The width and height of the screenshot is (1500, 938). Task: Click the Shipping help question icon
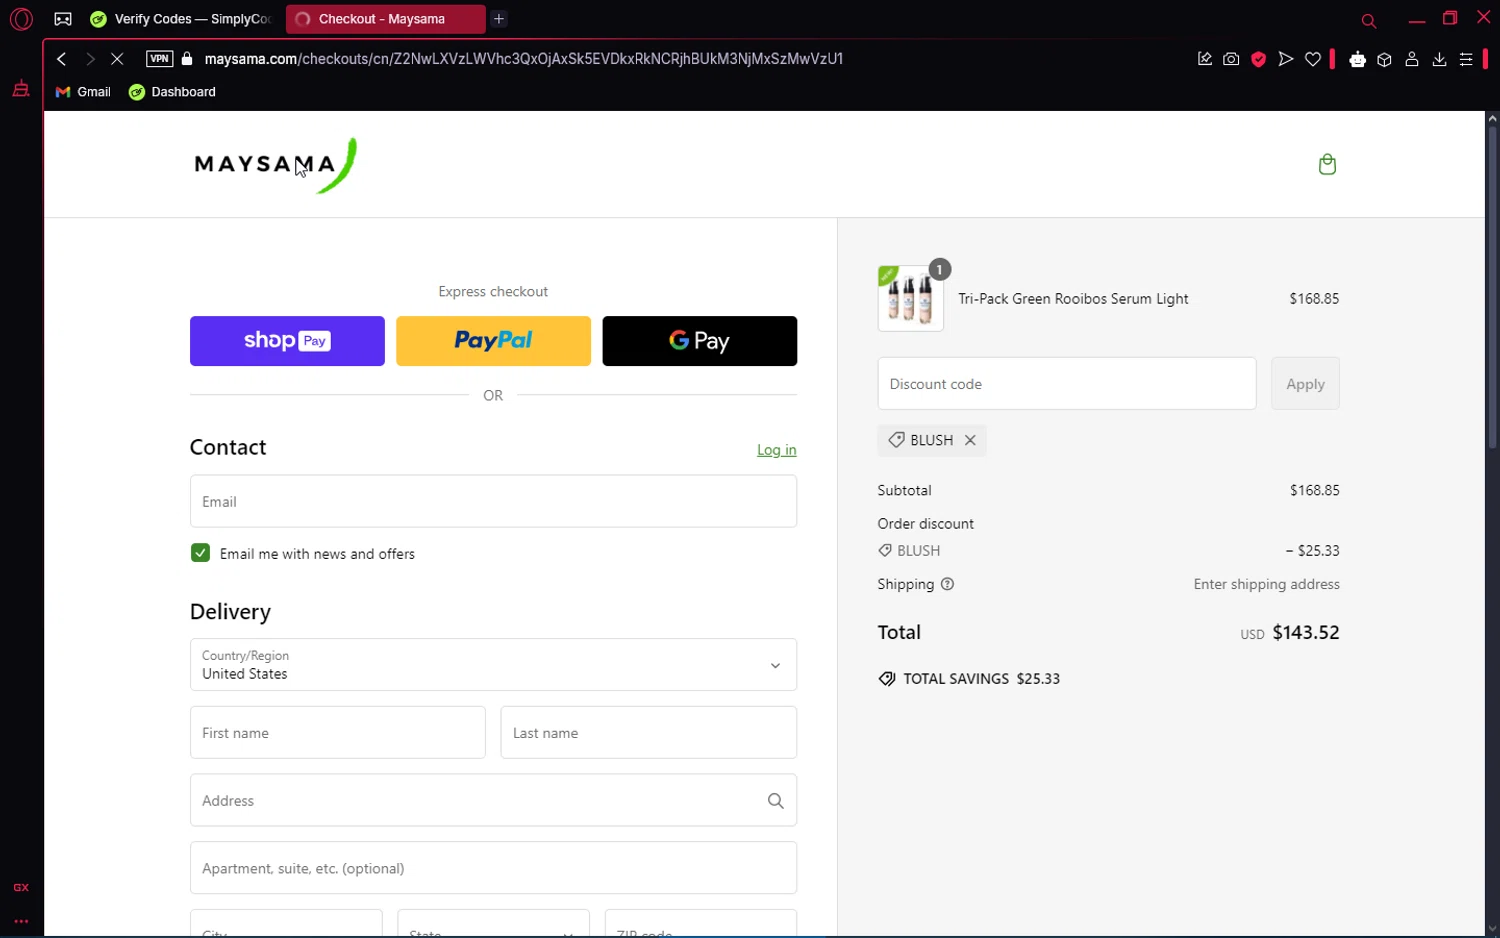point(947,584)
